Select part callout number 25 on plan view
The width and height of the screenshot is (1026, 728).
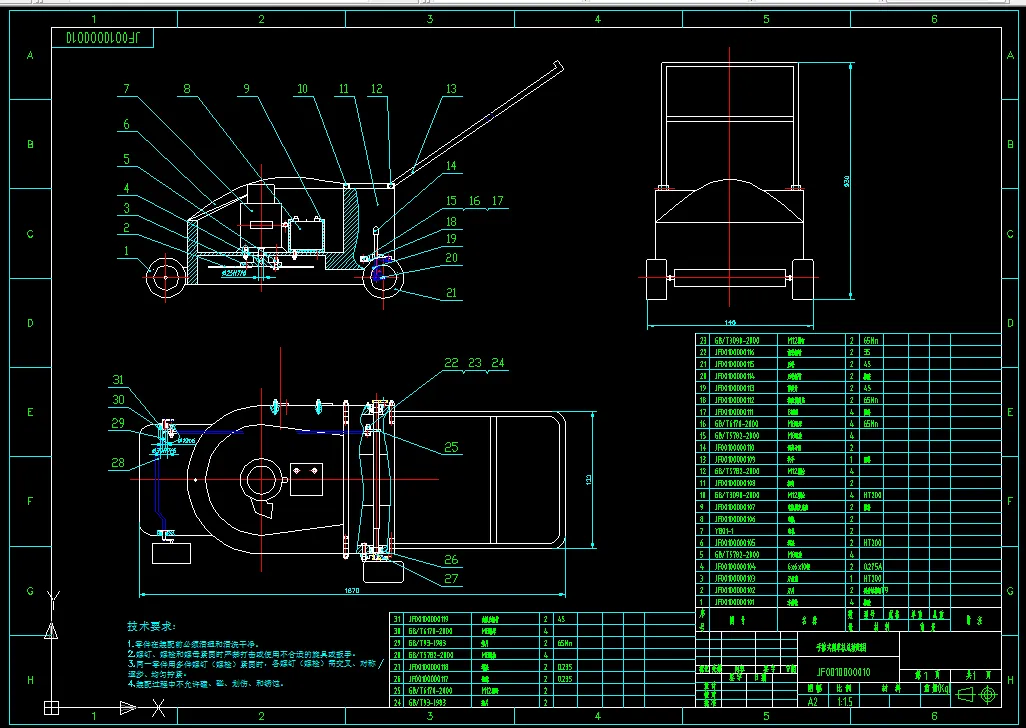pos(451,447)
